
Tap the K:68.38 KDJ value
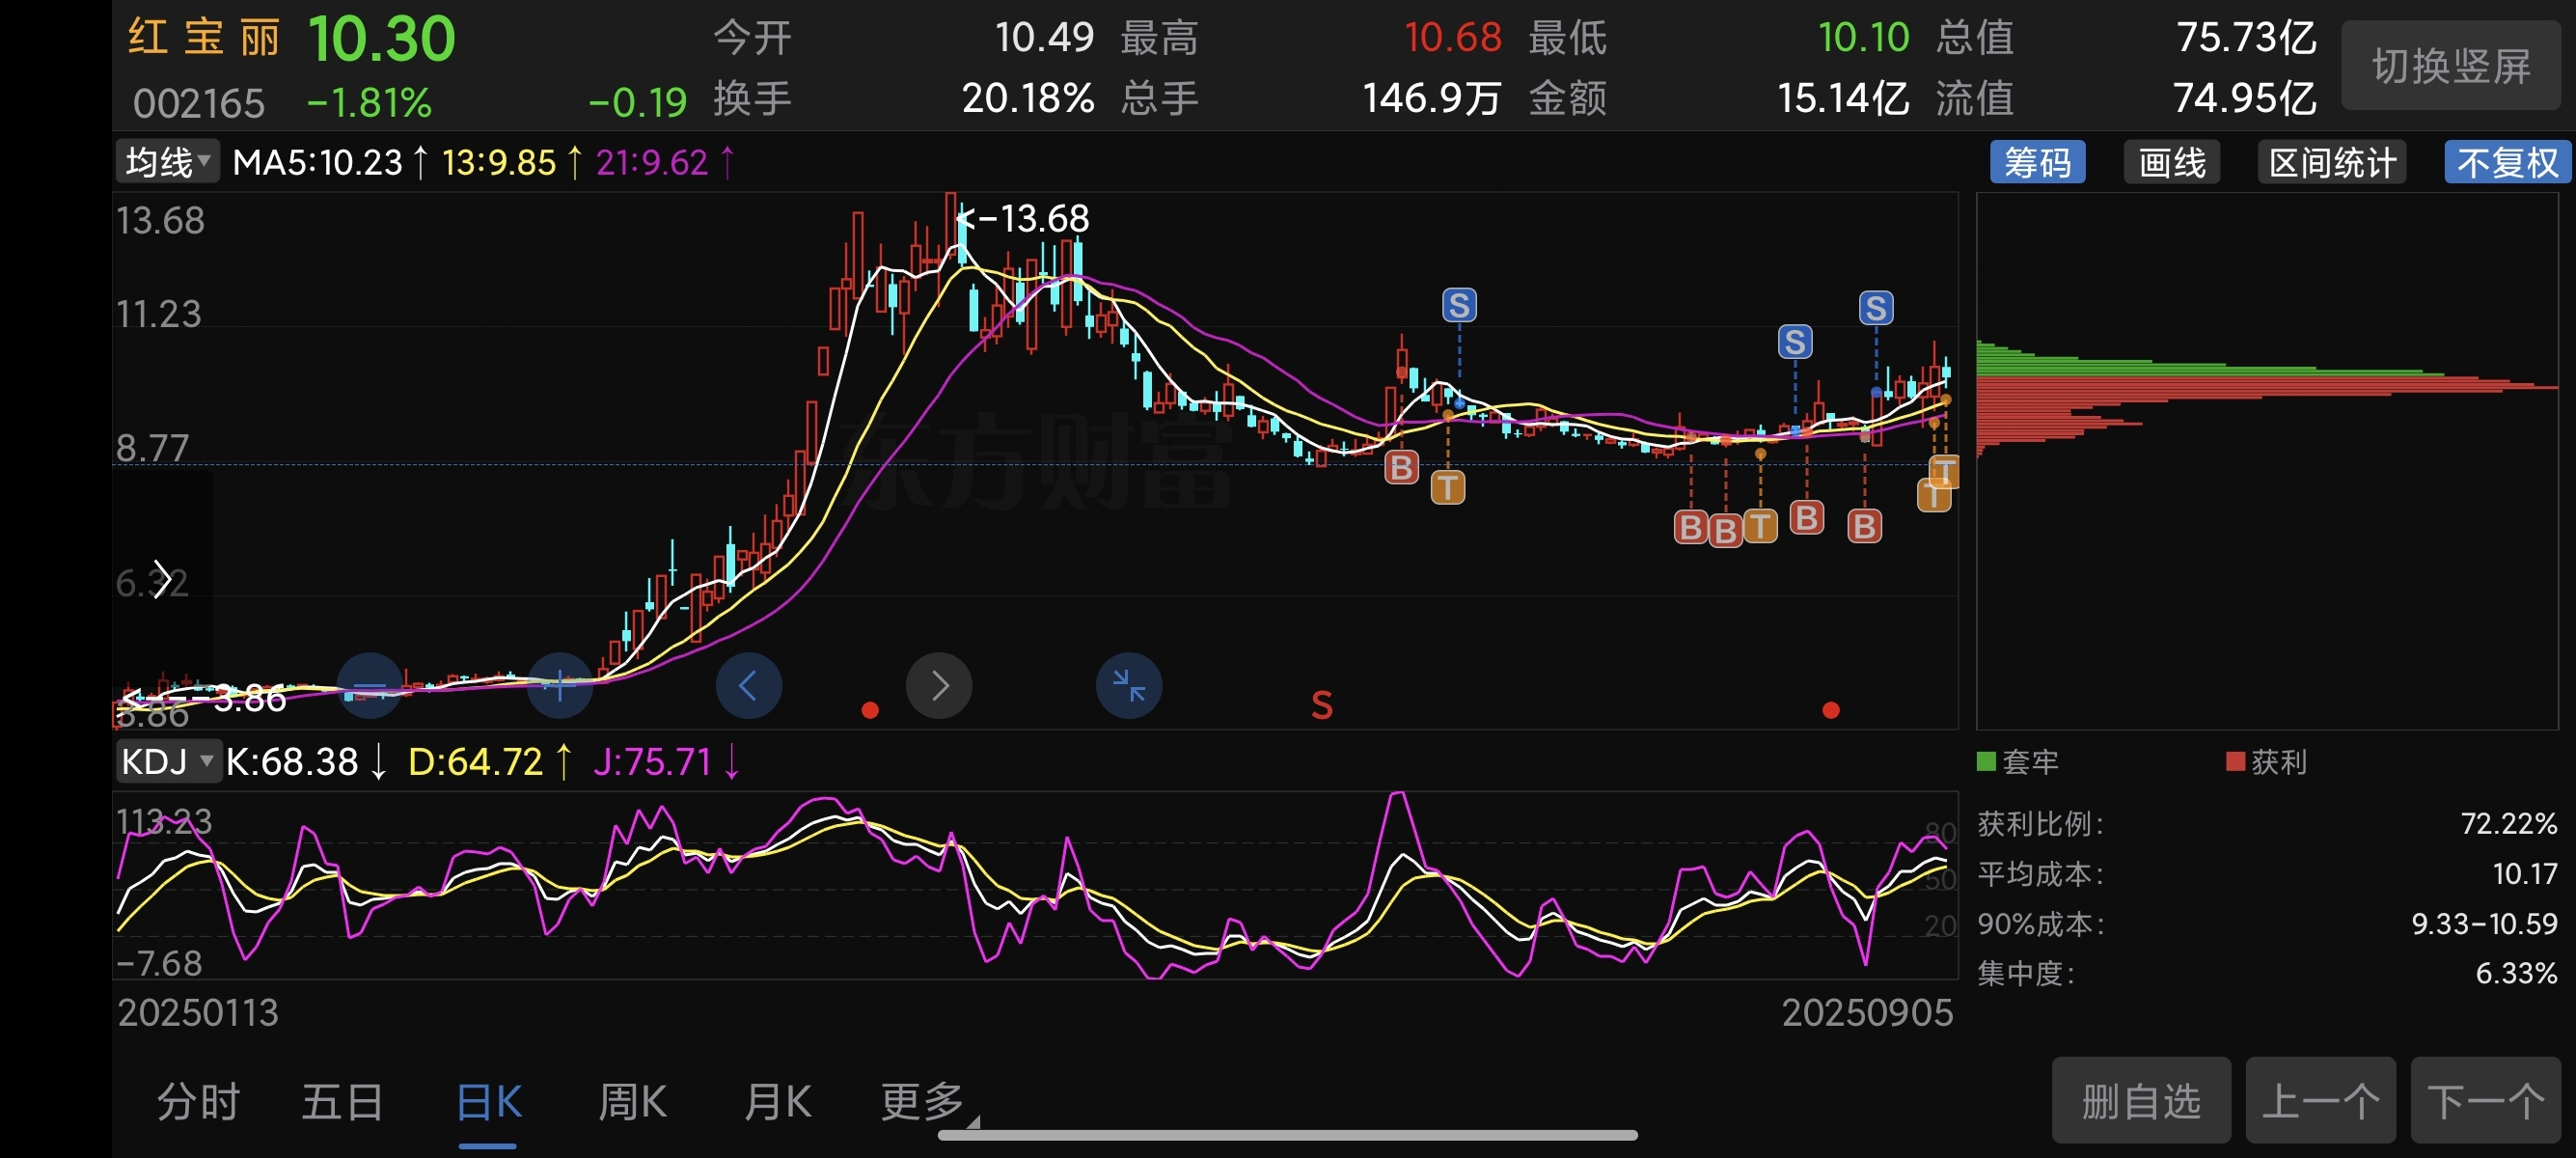(292, 762)
